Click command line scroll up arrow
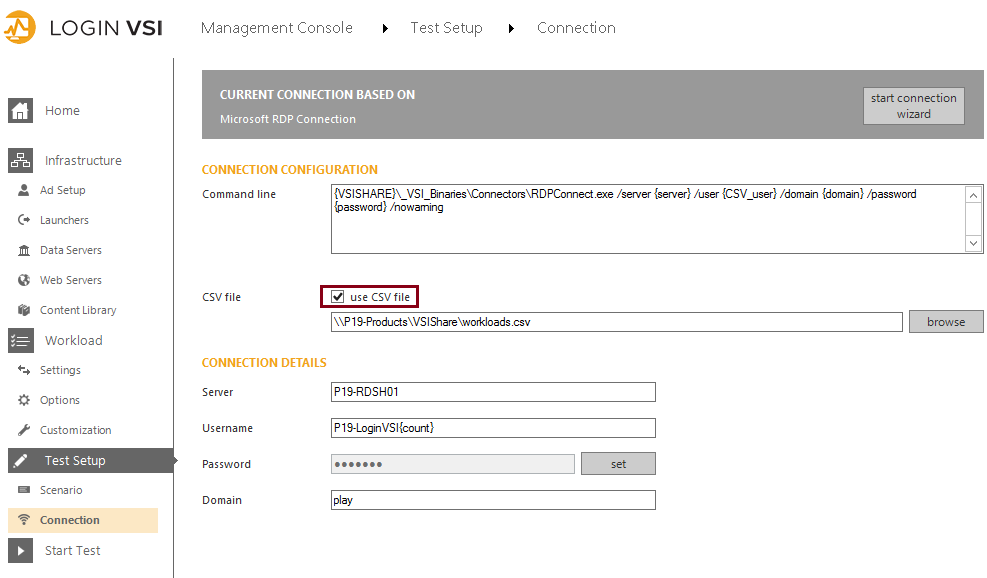The width and height of the screenshot is (987, 578). (973, 195)
